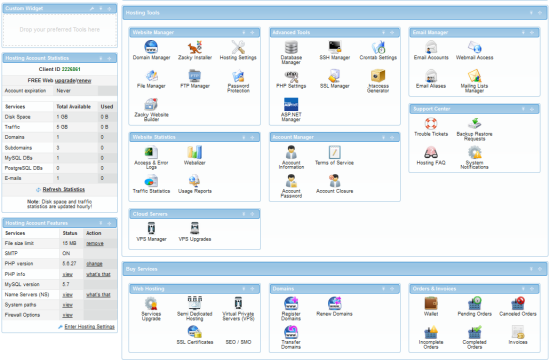Open Access & Error Logs

[151, 157]
